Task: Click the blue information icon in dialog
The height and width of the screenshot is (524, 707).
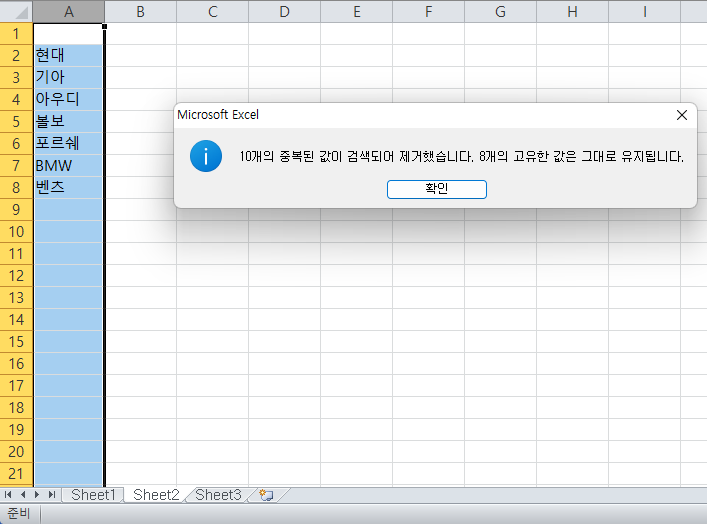Action: (206, 156)
